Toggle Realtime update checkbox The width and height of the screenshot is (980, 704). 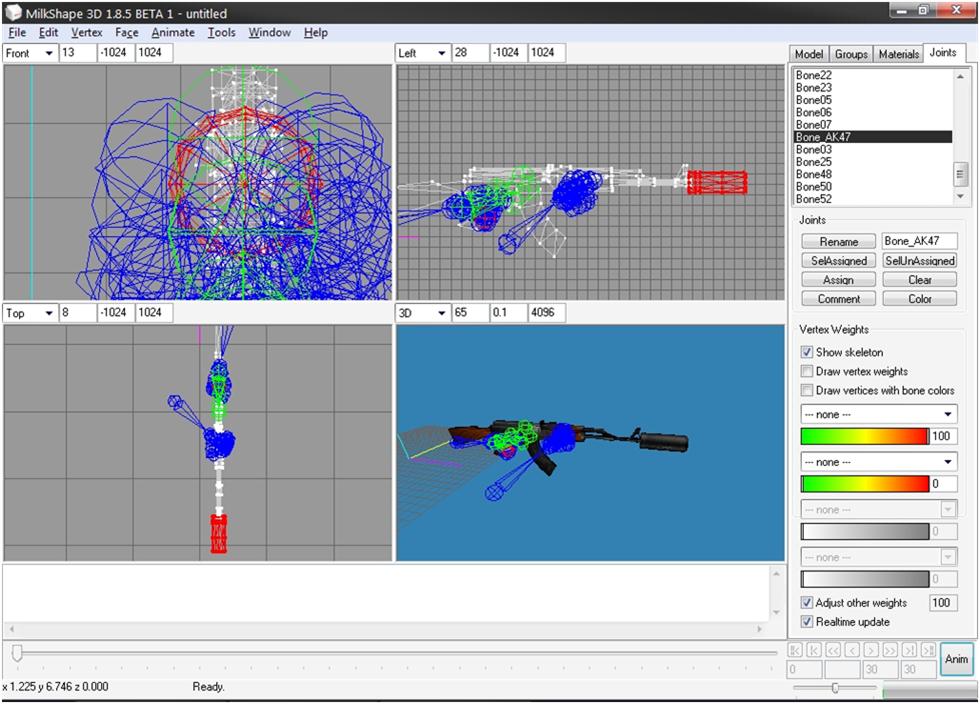807,621
